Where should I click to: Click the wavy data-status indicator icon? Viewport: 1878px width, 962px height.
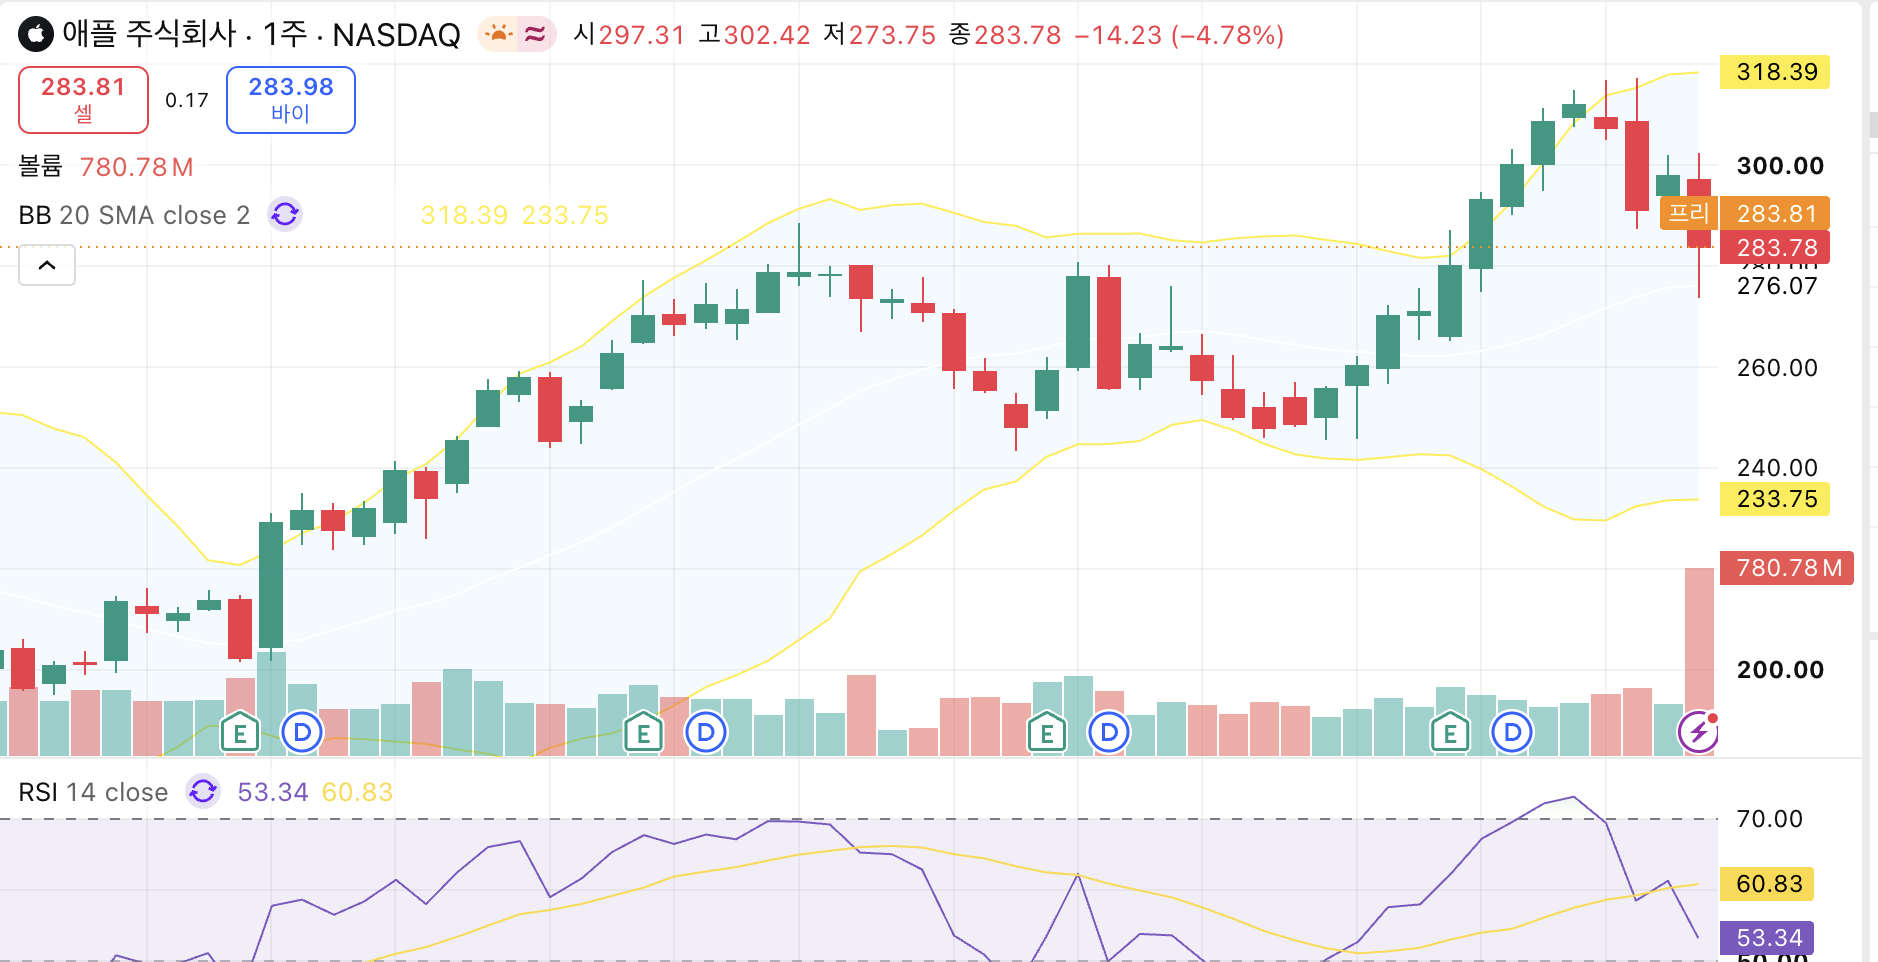coord(535,35)
